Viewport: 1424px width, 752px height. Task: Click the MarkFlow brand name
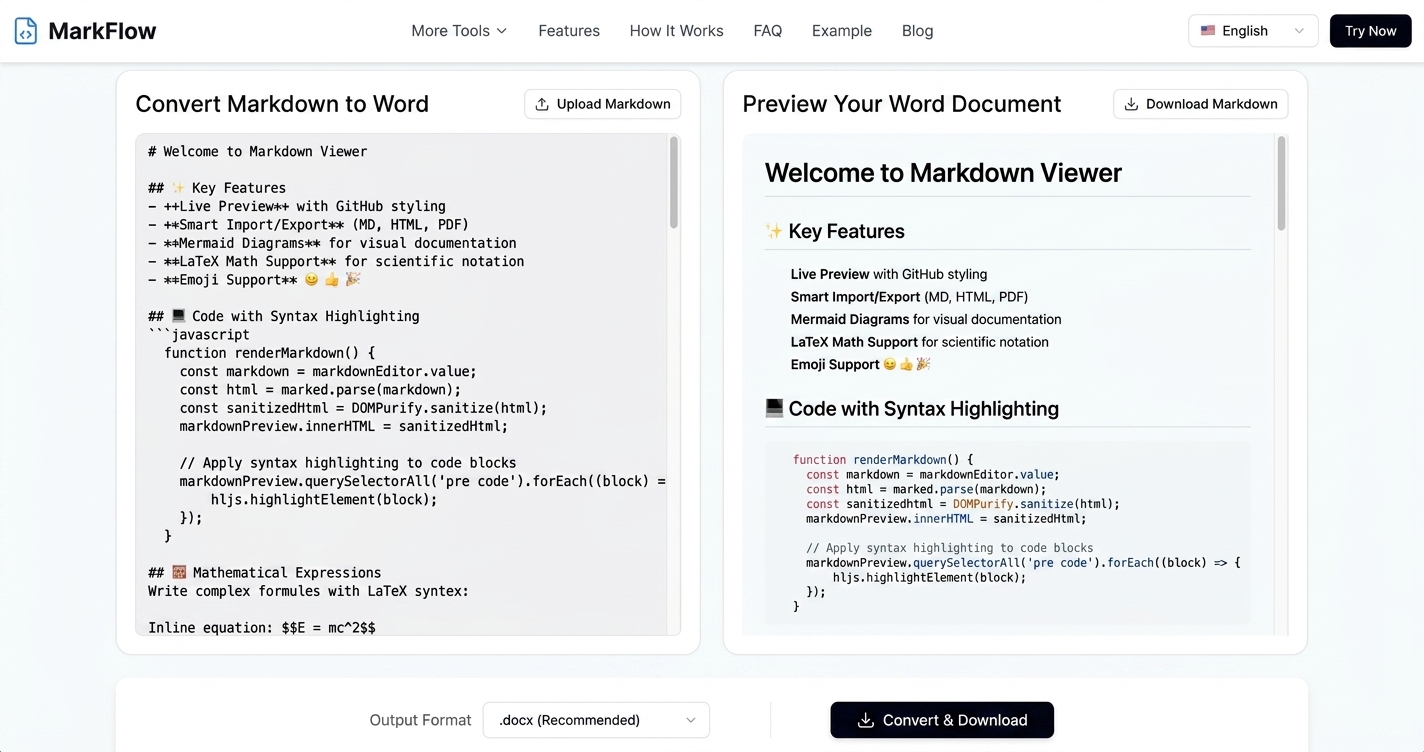tap(102, 31)
